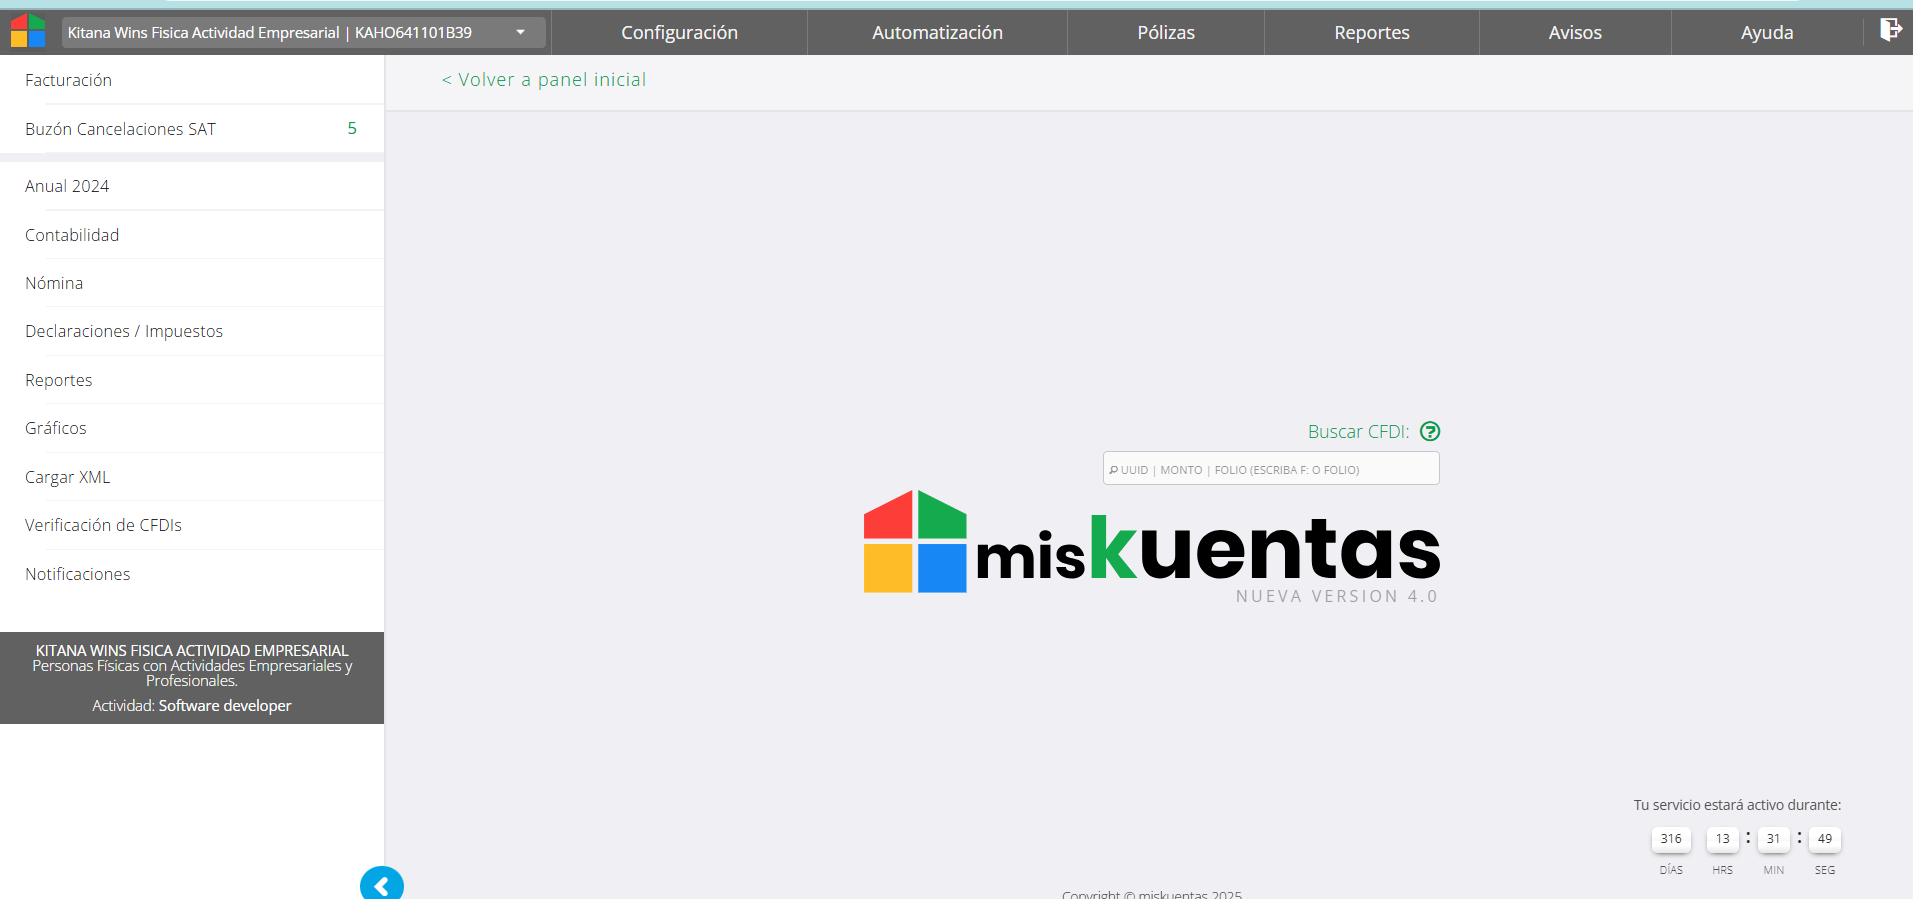1913x899 pixels.
Task: Open Verificación de CFDIs
Action: tap(103, 525)
